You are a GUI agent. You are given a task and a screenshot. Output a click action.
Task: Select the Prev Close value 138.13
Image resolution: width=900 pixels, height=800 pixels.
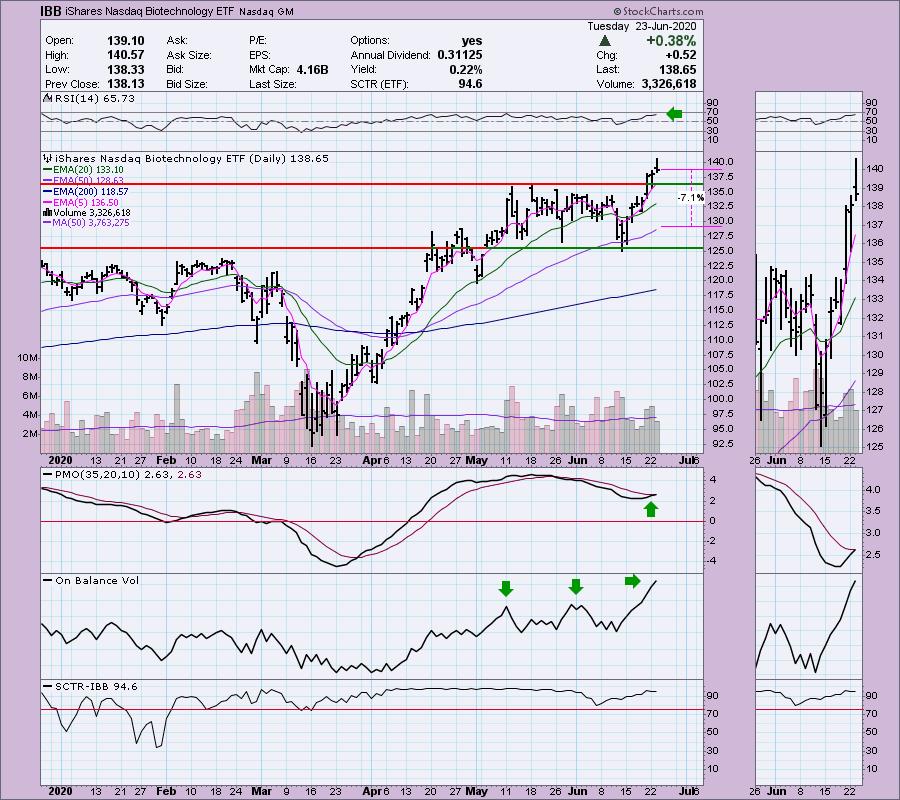126,84
